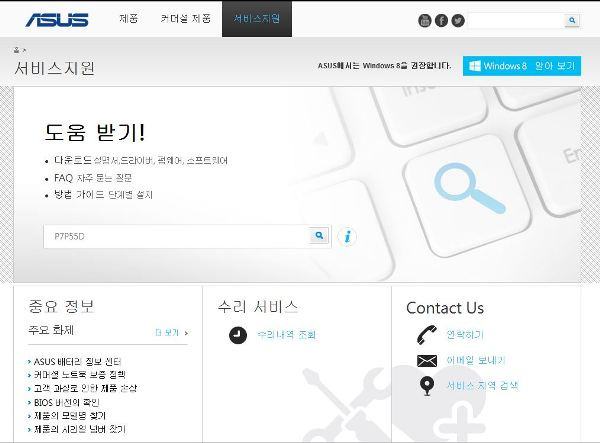Screen dimensions: 600x443
Task: Click the 수리내역 조회 link
Action: 286,335
